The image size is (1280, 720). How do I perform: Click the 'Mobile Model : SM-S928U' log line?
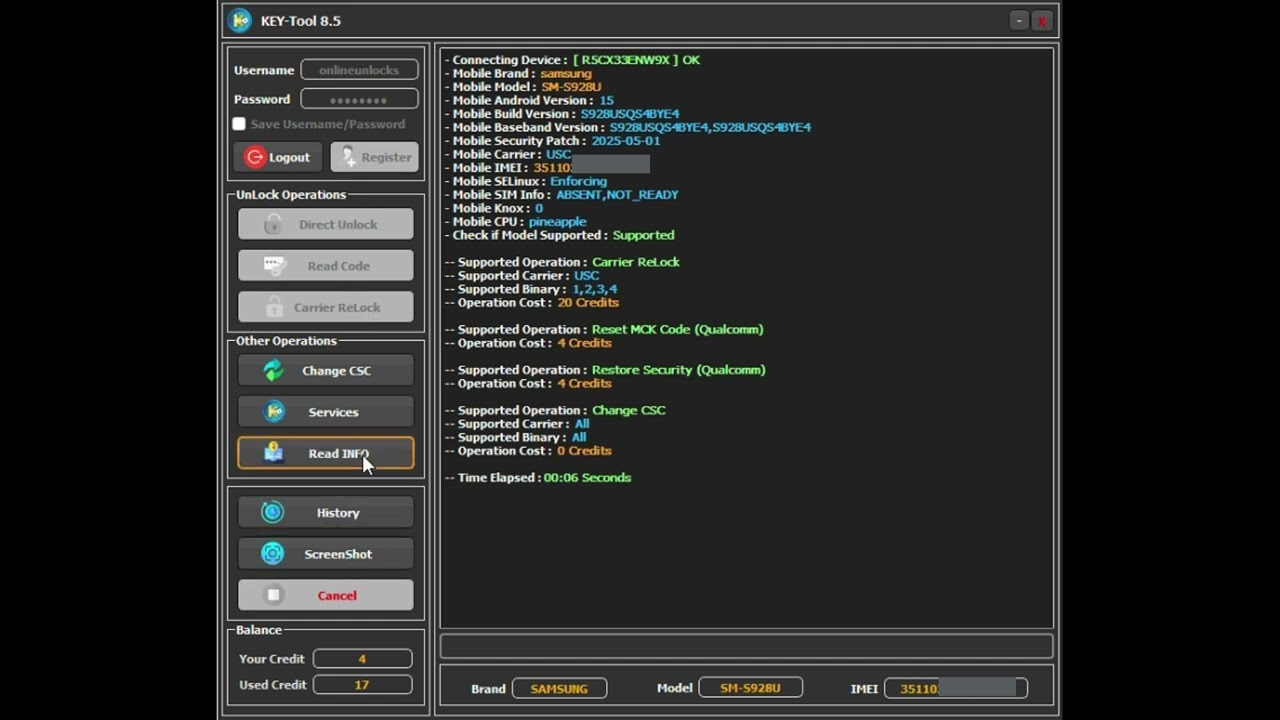coord(523,87)
